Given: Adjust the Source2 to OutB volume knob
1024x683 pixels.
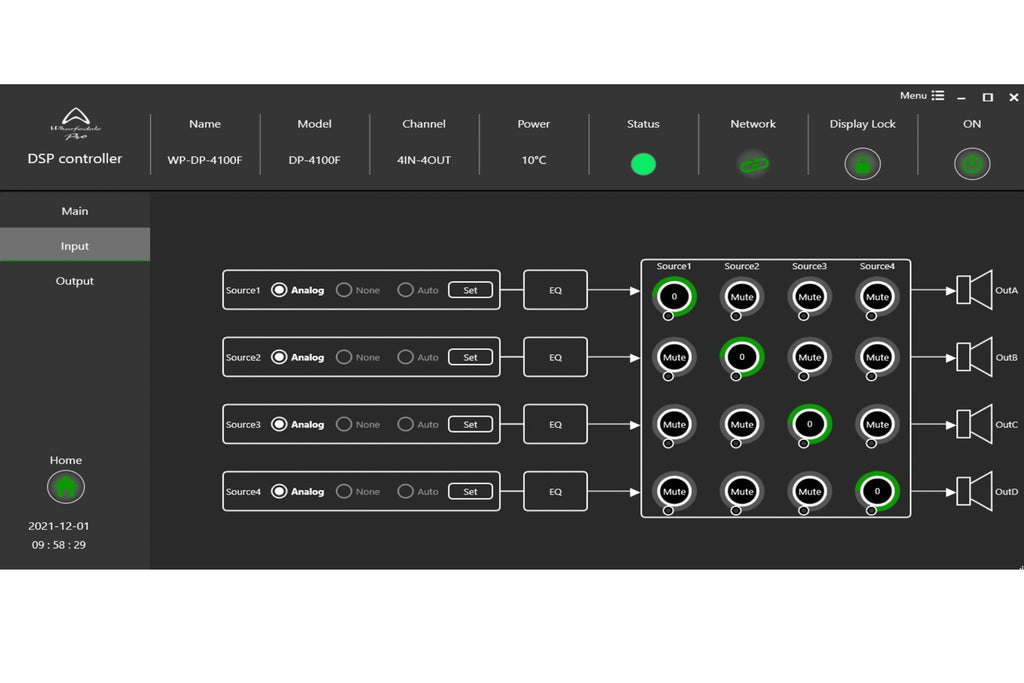Looking at the screenshot, I should (742, 357).
